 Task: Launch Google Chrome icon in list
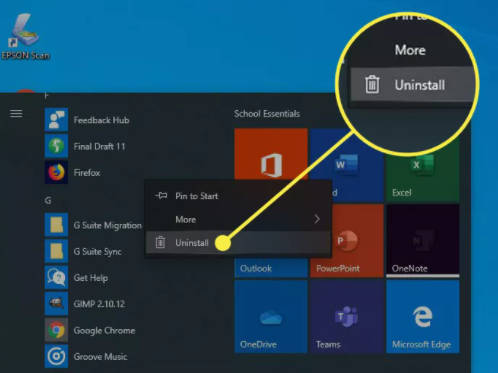coord(56,330)
